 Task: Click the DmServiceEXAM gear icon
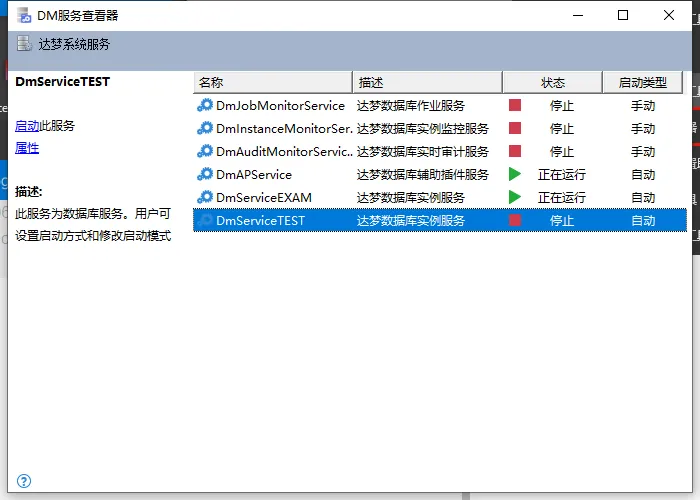click(205, 197)
